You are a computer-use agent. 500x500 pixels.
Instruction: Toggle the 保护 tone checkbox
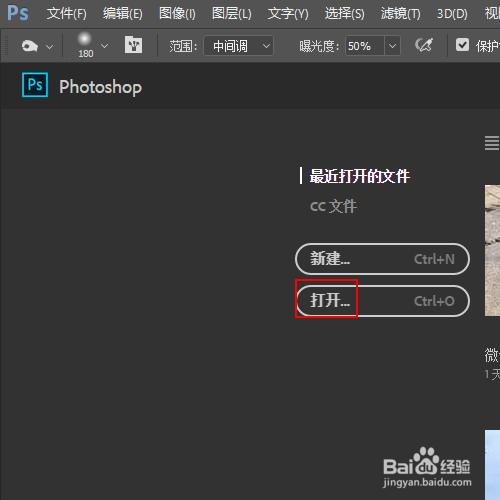point(462,45)
